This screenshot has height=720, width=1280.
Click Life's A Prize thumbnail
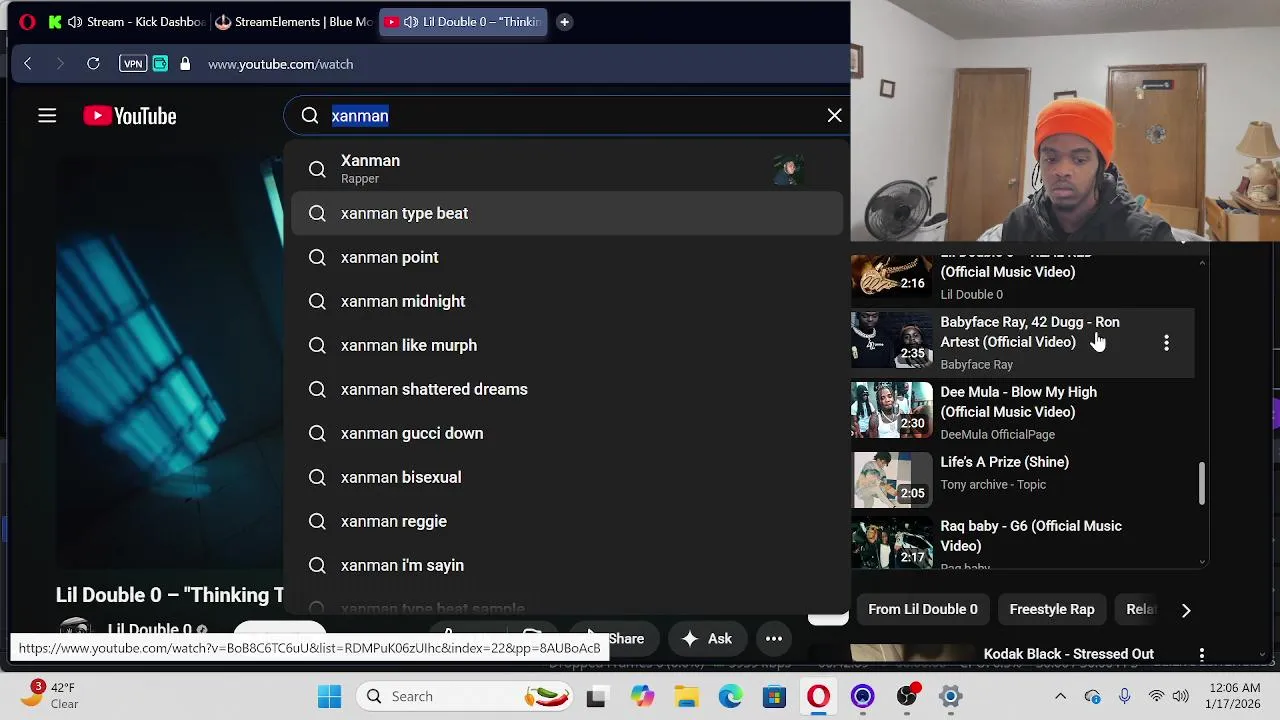(x=891, y=479)
